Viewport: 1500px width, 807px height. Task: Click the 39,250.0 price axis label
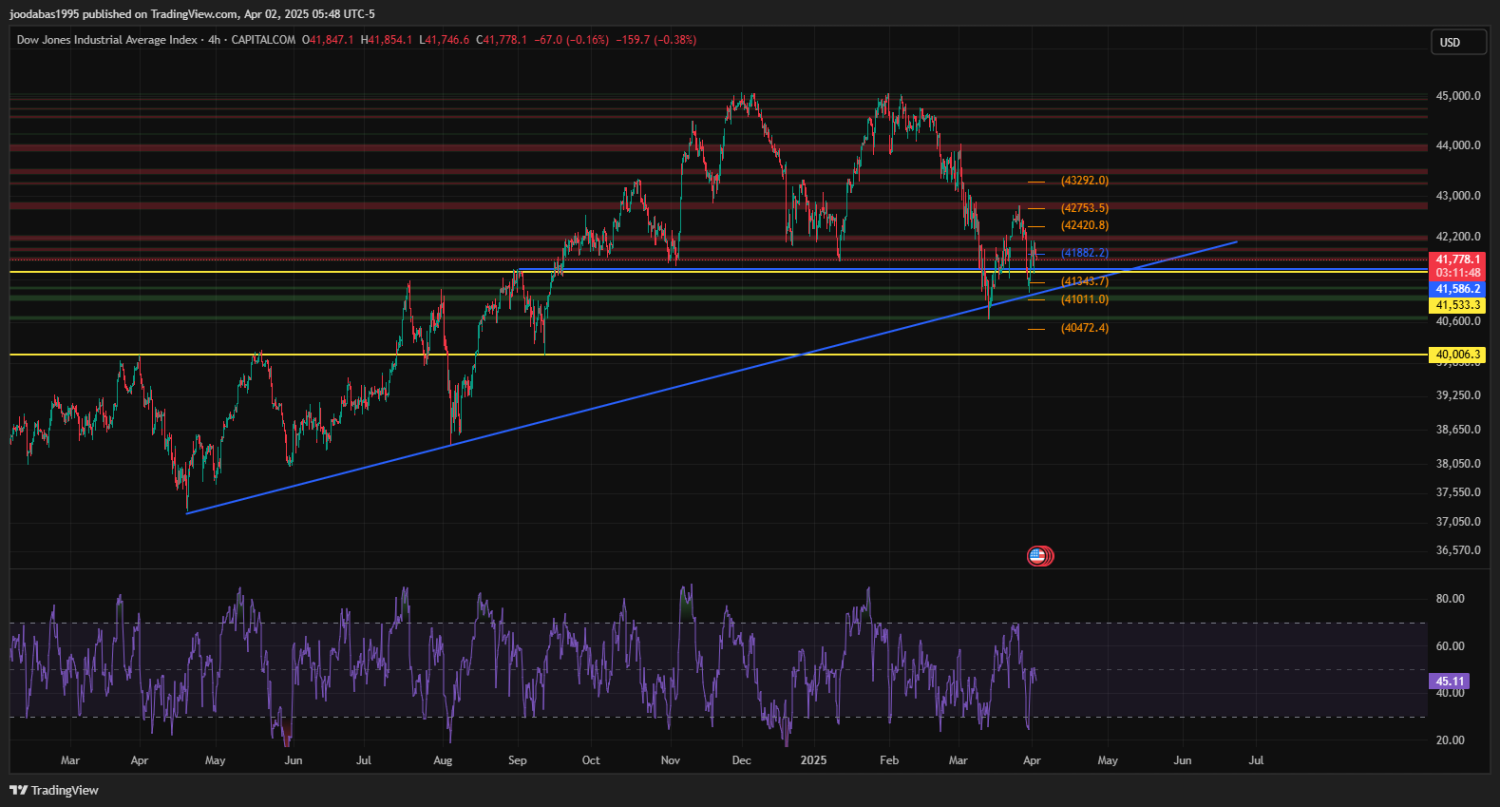[x=1458, y=395]
